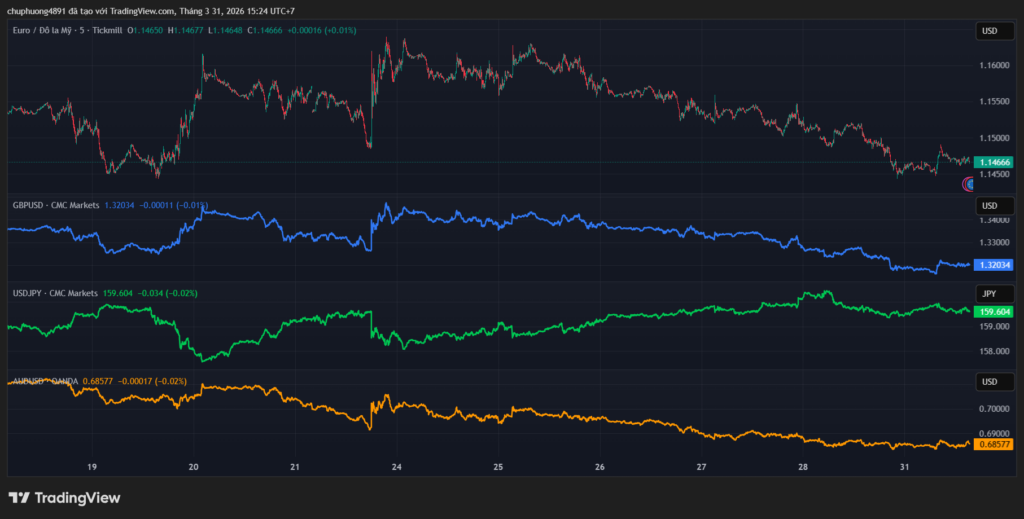This screenshot has width=1024, height=519.
Task: Click the blue 1.32034 GBPUSD price tag
Action: click(x=994, y=265)
